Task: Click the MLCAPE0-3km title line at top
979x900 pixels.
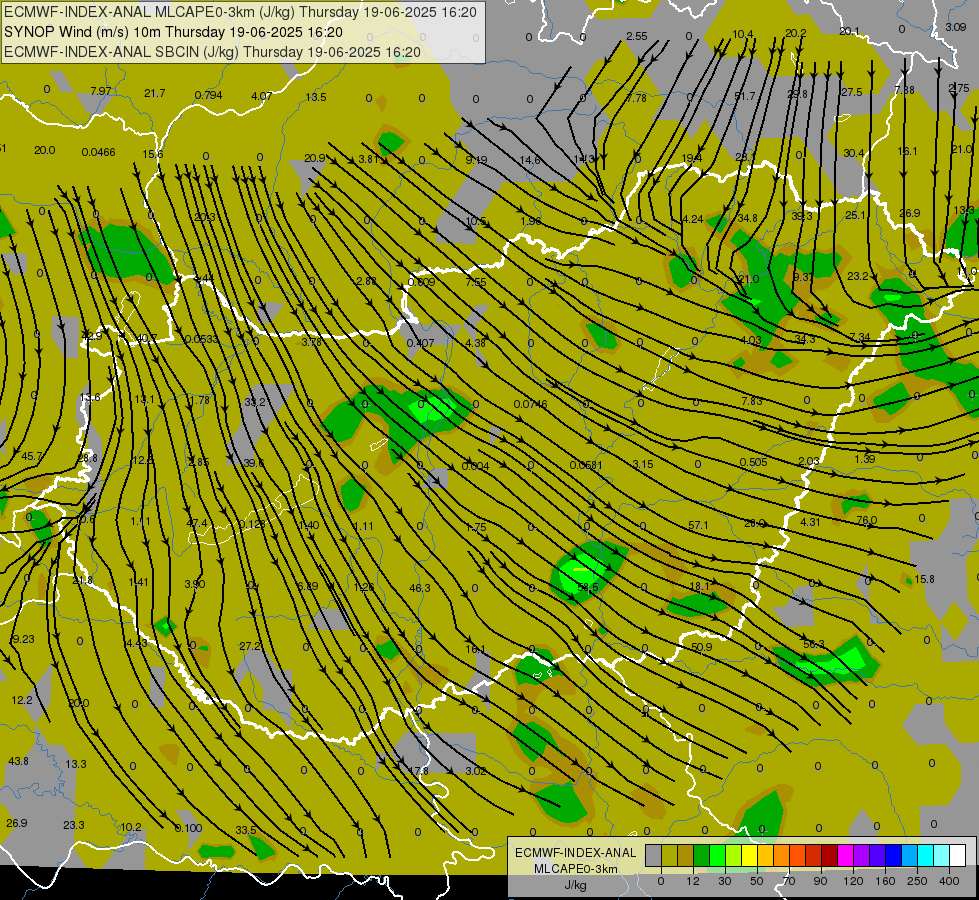Action: coord(240,12)
